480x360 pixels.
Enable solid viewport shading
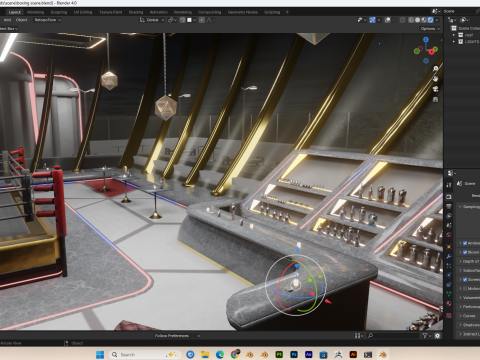point(417,20)
